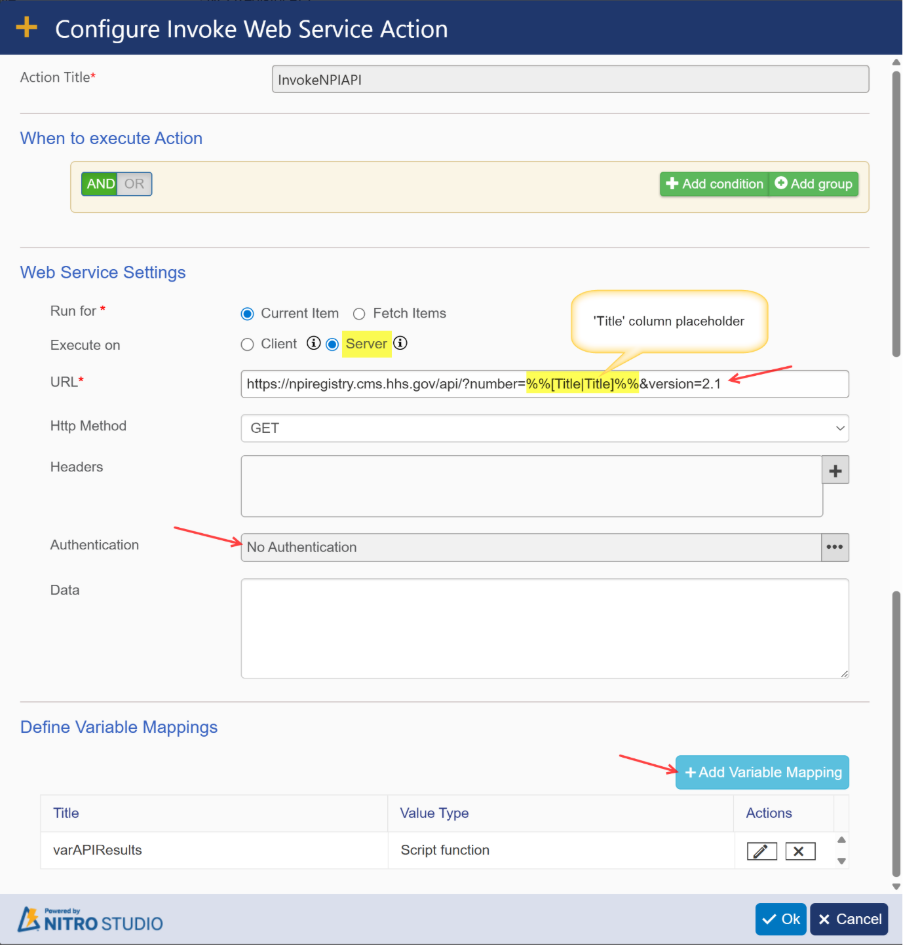This screenshot has height=945, width=903.
Task: Select the Fetch Items radio button
Action: pos(359,314)
